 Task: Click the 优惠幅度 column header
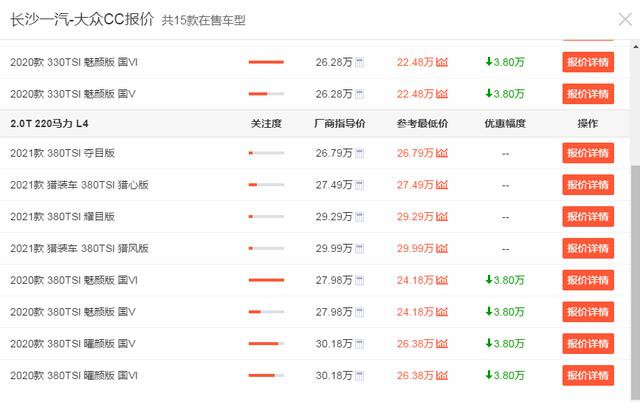(505, 124)
